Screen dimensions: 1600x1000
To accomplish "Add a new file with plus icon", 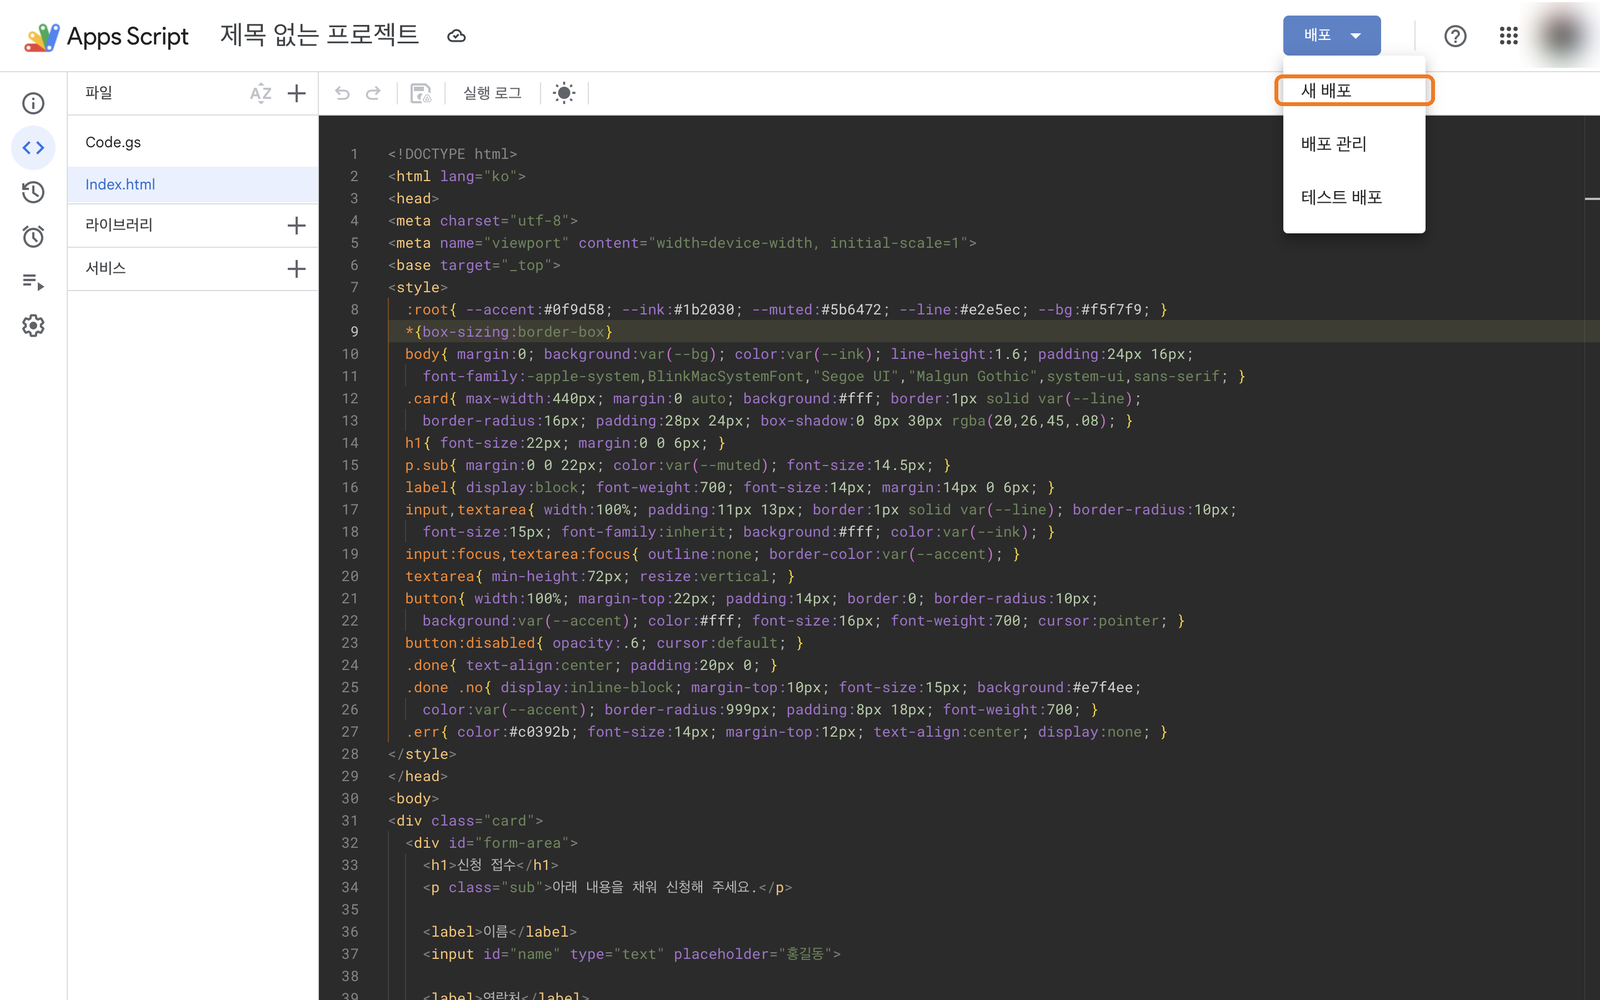I will click(296, 93).
